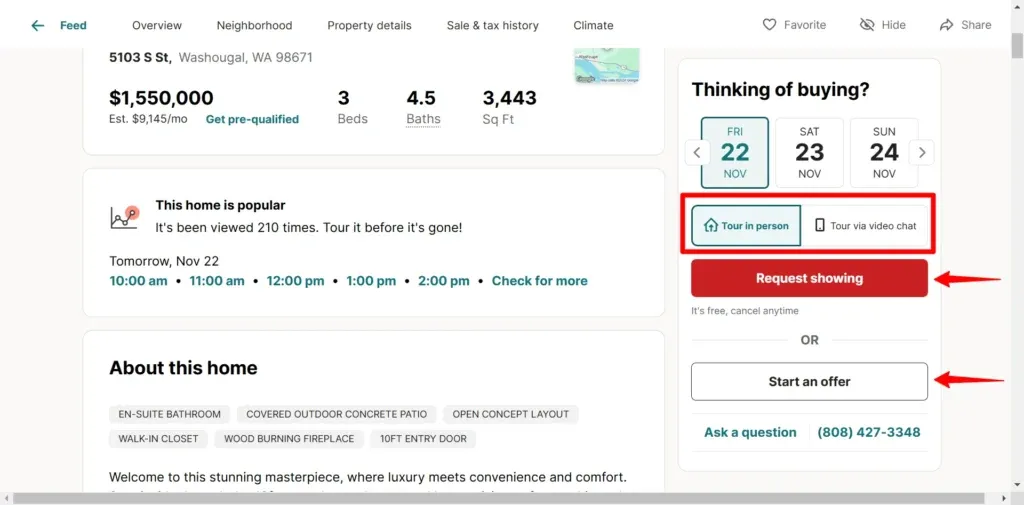Click the Favorite heart icon

(x=769, y=25)
